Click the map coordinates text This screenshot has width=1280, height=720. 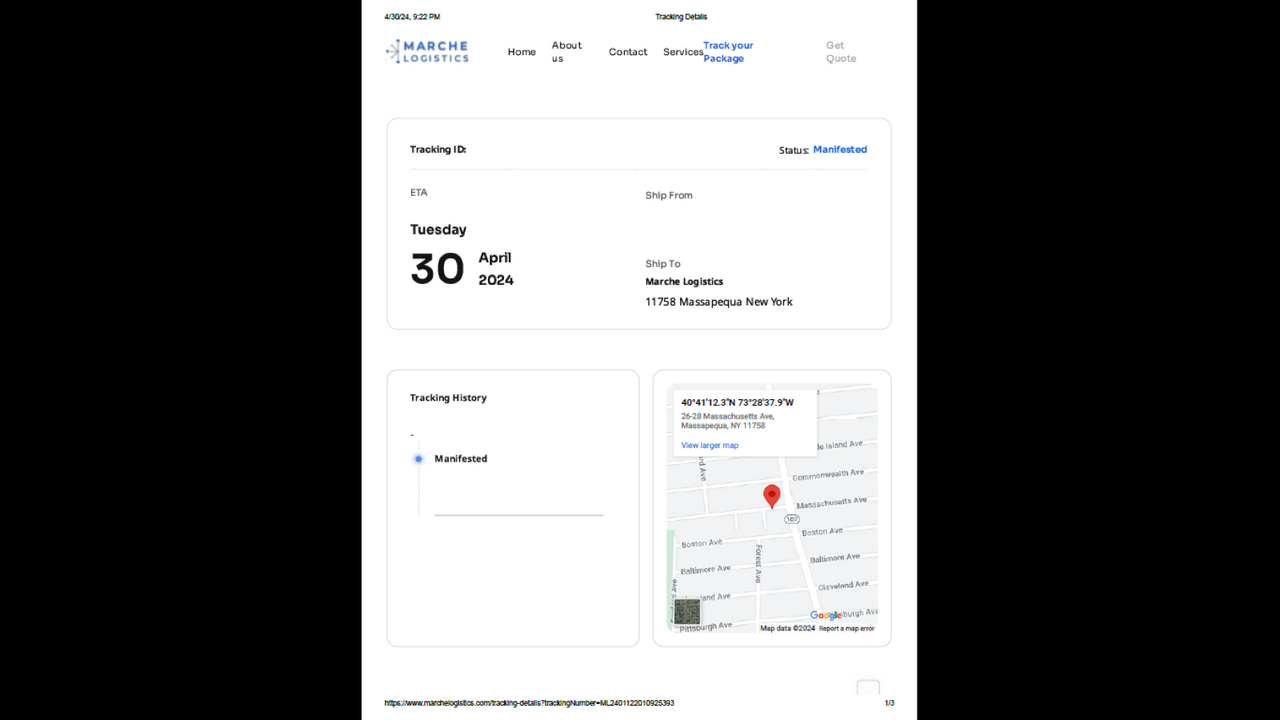point(738,402)
